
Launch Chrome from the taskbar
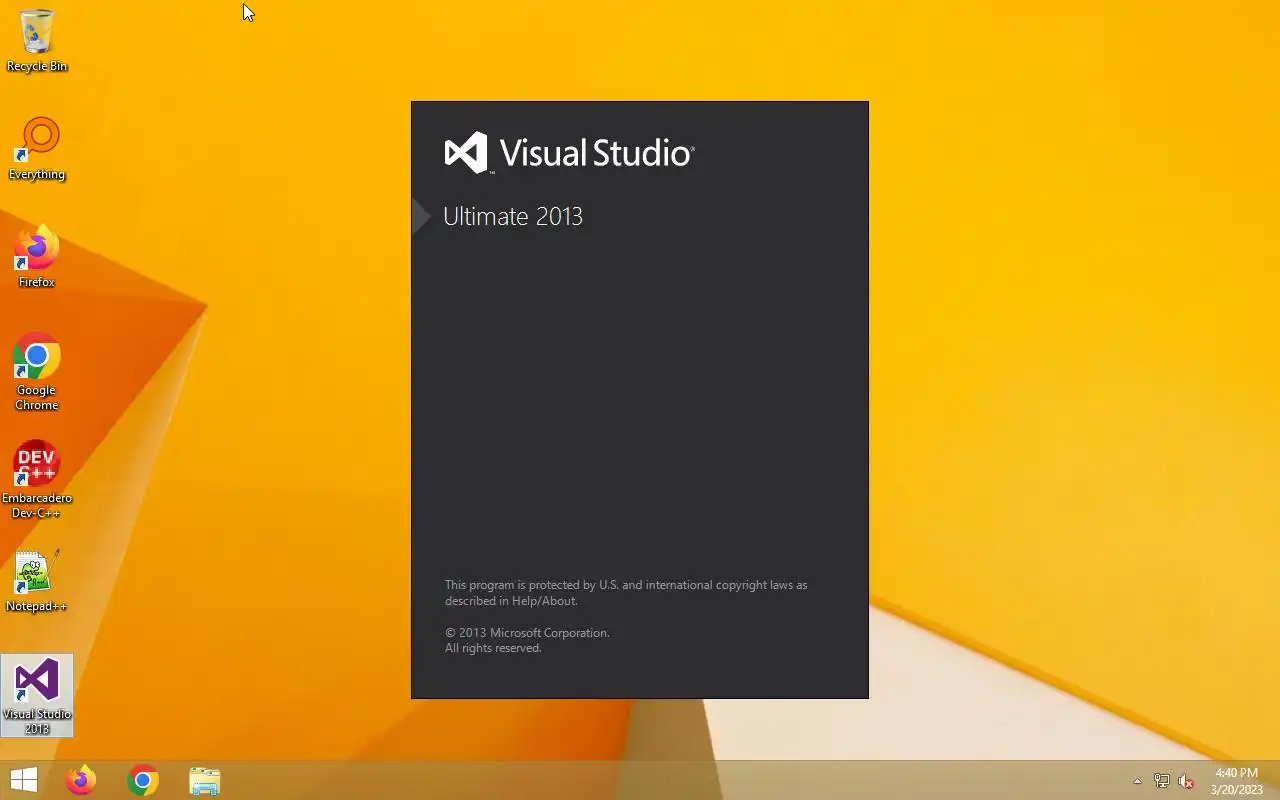143,780
